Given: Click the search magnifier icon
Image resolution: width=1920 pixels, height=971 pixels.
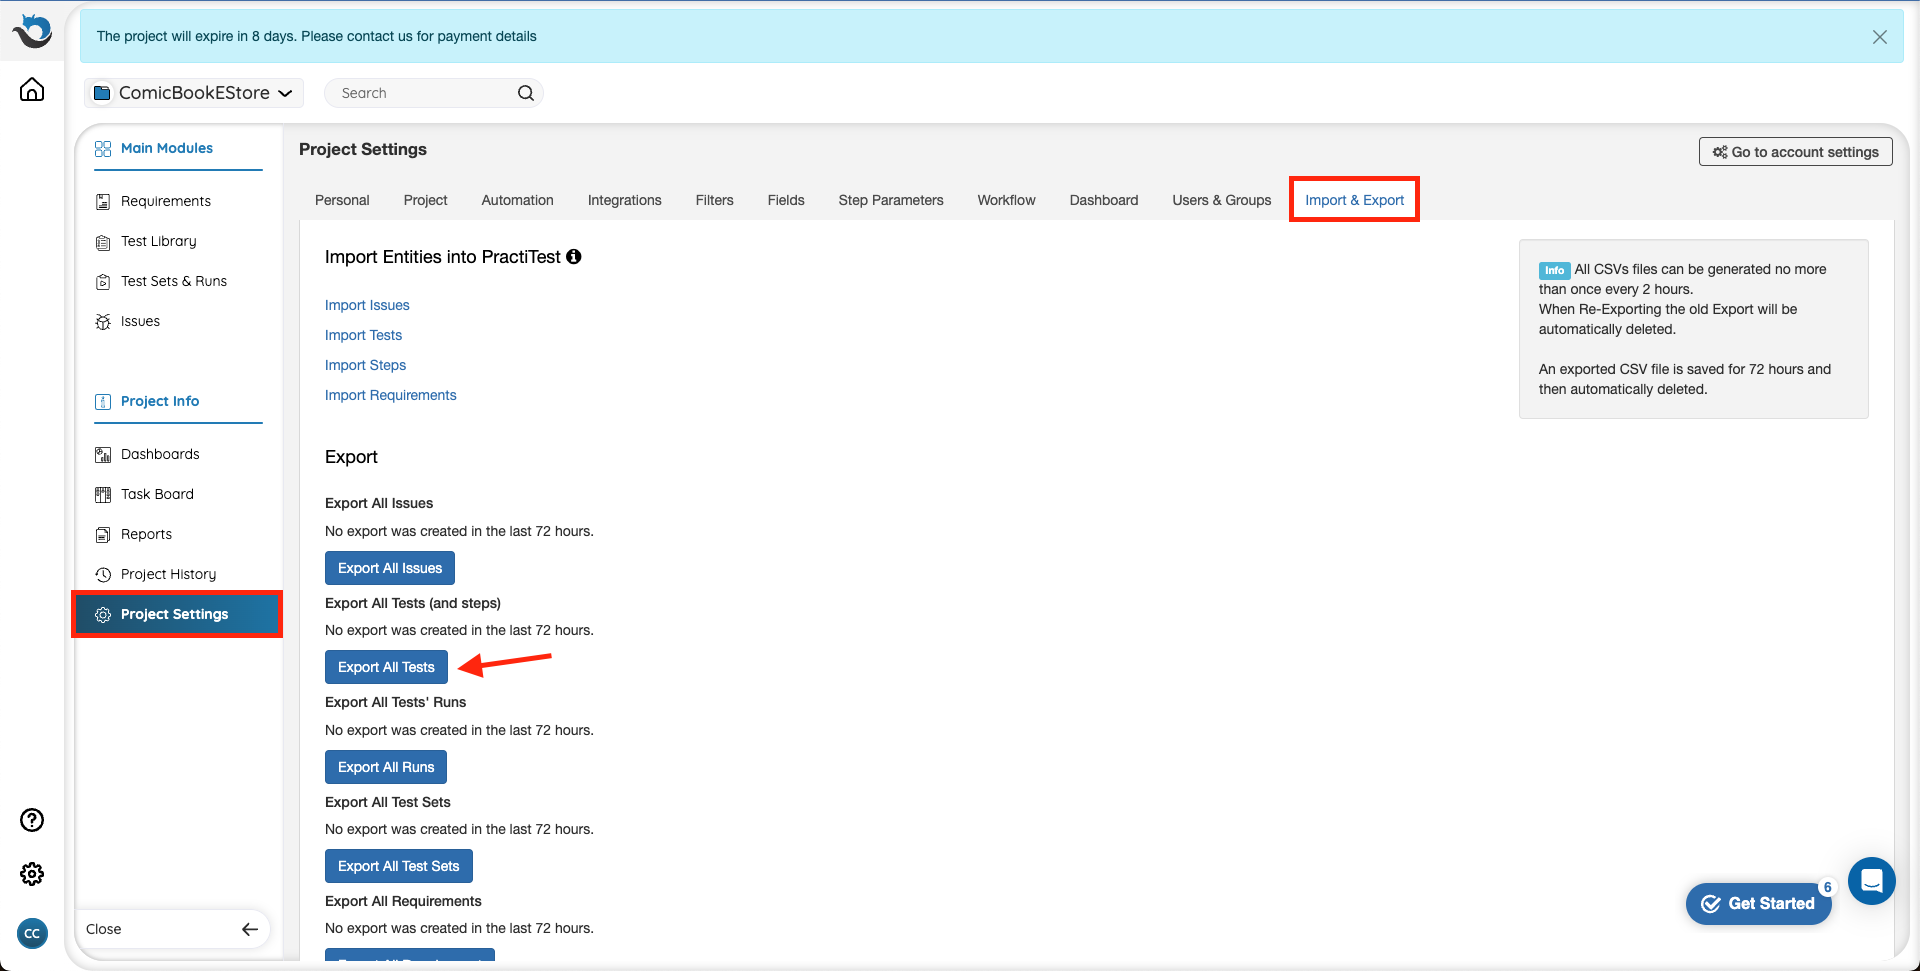Looking at the screenshot, I should pyautogui.click(x=526, y=93).
